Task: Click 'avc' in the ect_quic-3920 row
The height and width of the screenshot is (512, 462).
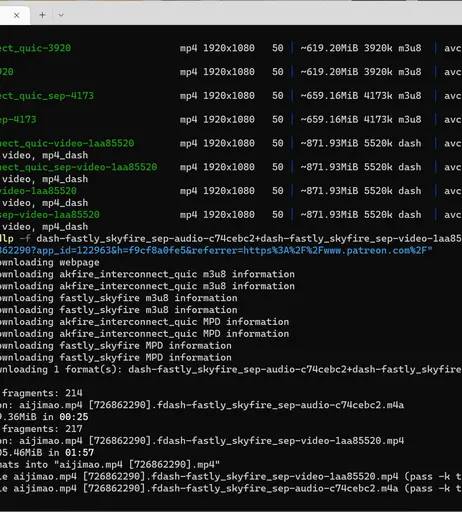Action: click(453, 48)
